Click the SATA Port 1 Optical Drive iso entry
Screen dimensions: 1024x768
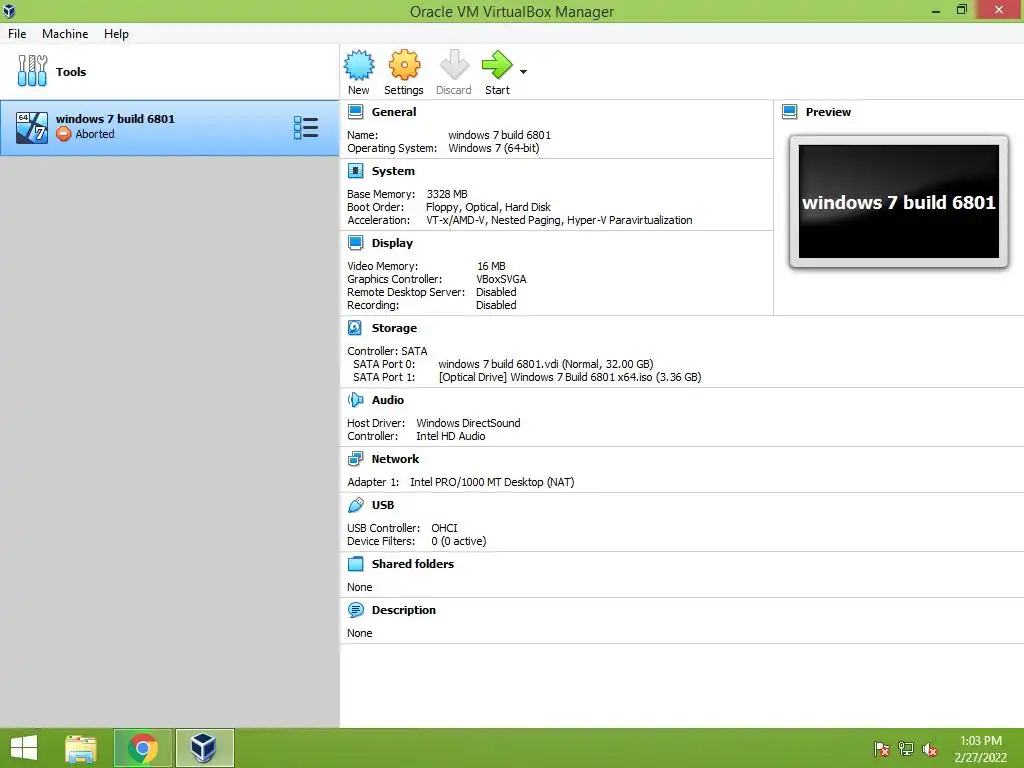(569, 377)
